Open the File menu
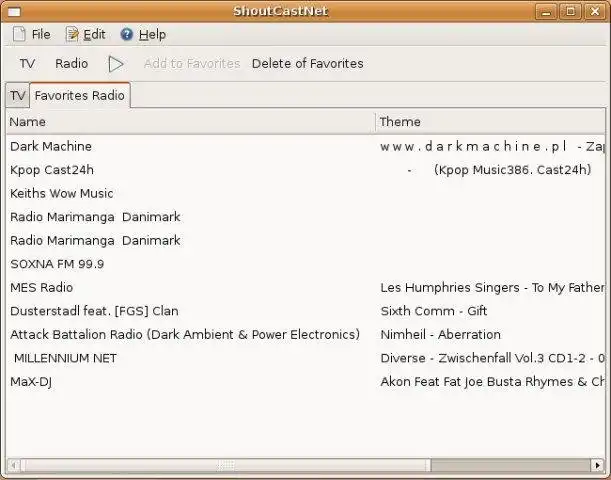Image resolution: width=611 pixels, height=480 pixels. (32, 34)
